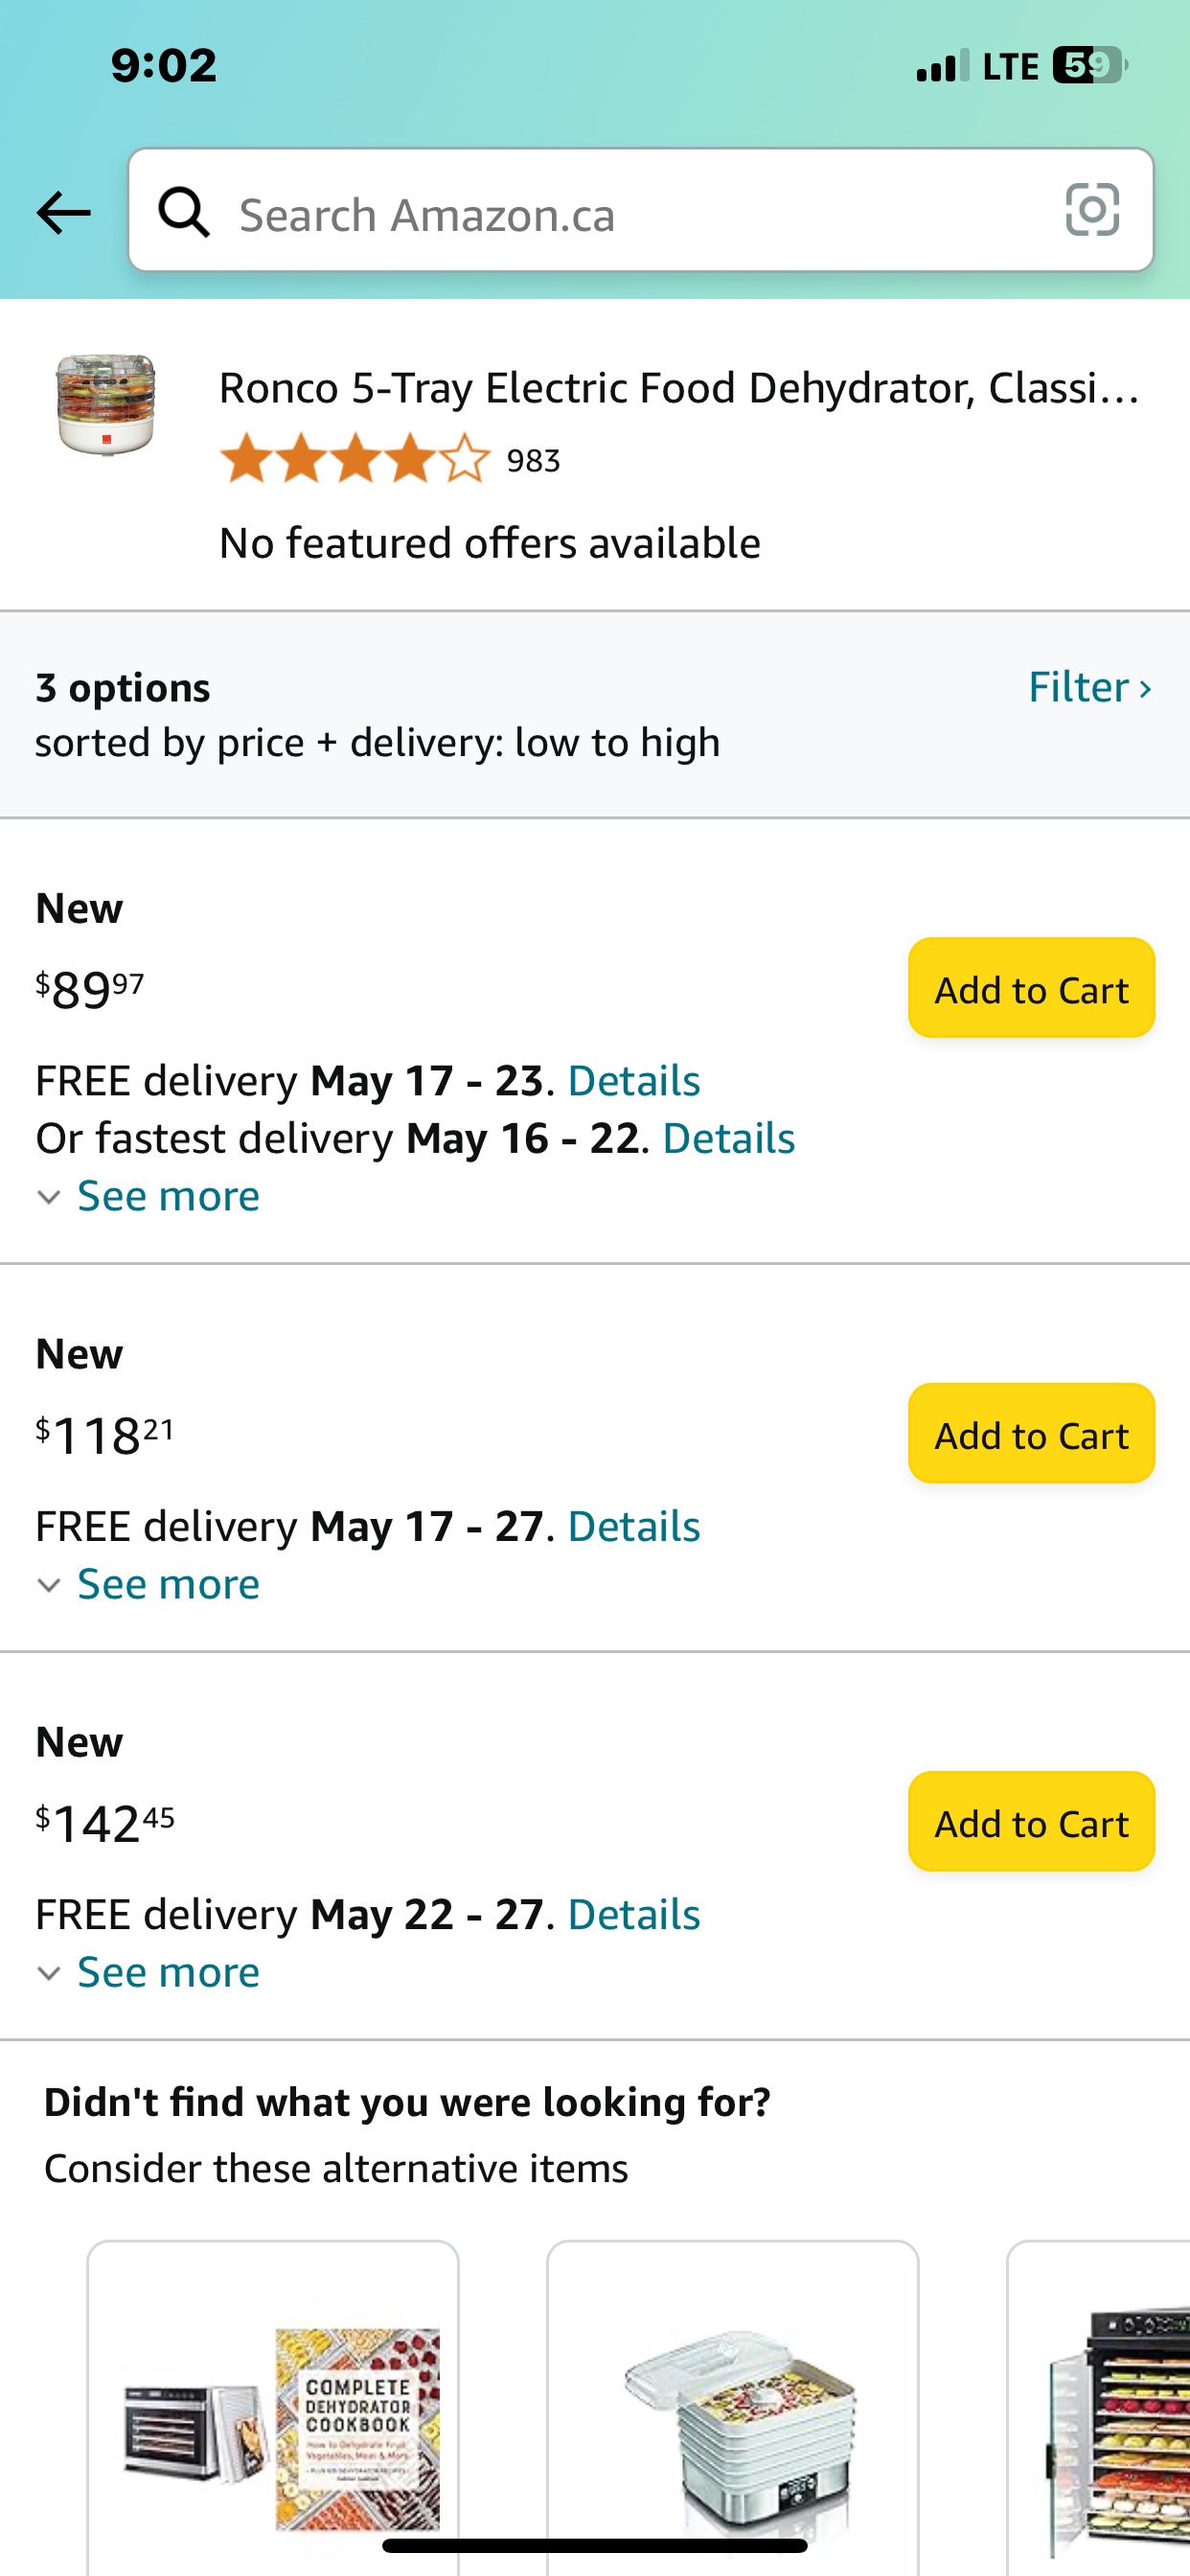Viewport: 1190px width, 2576px height.
Task: Open the Filter options
Action: click(1089, 688)
